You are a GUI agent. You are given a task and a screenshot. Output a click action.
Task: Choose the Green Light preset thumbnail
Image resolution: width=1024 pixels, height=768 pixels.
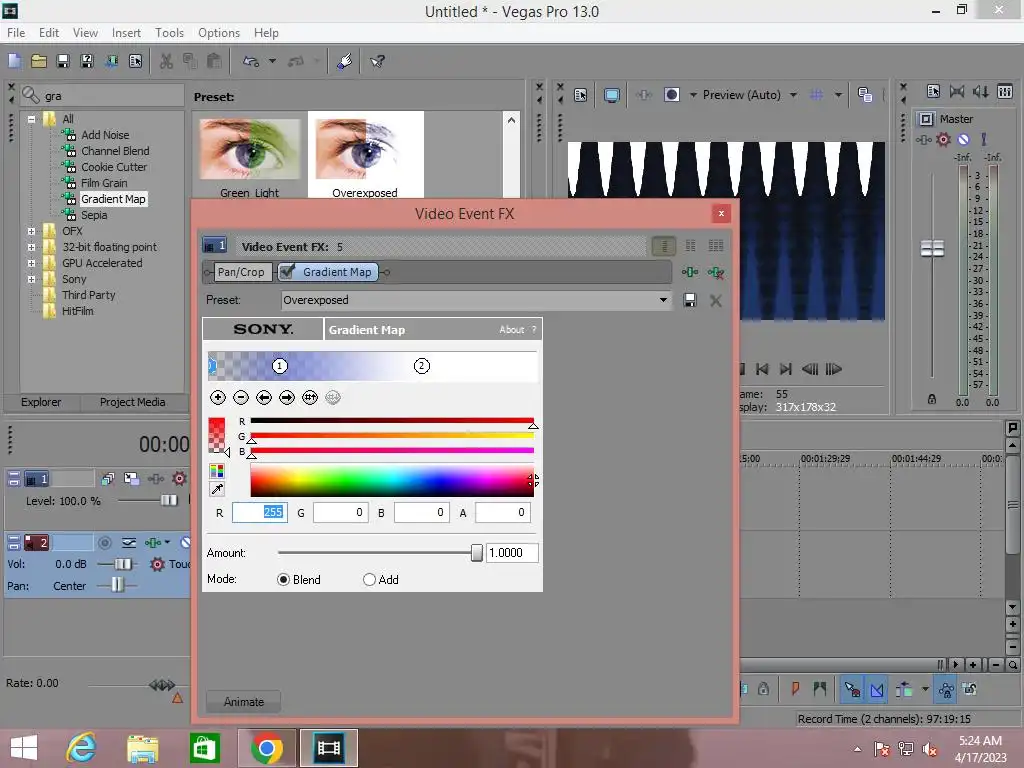click(249, 150)
